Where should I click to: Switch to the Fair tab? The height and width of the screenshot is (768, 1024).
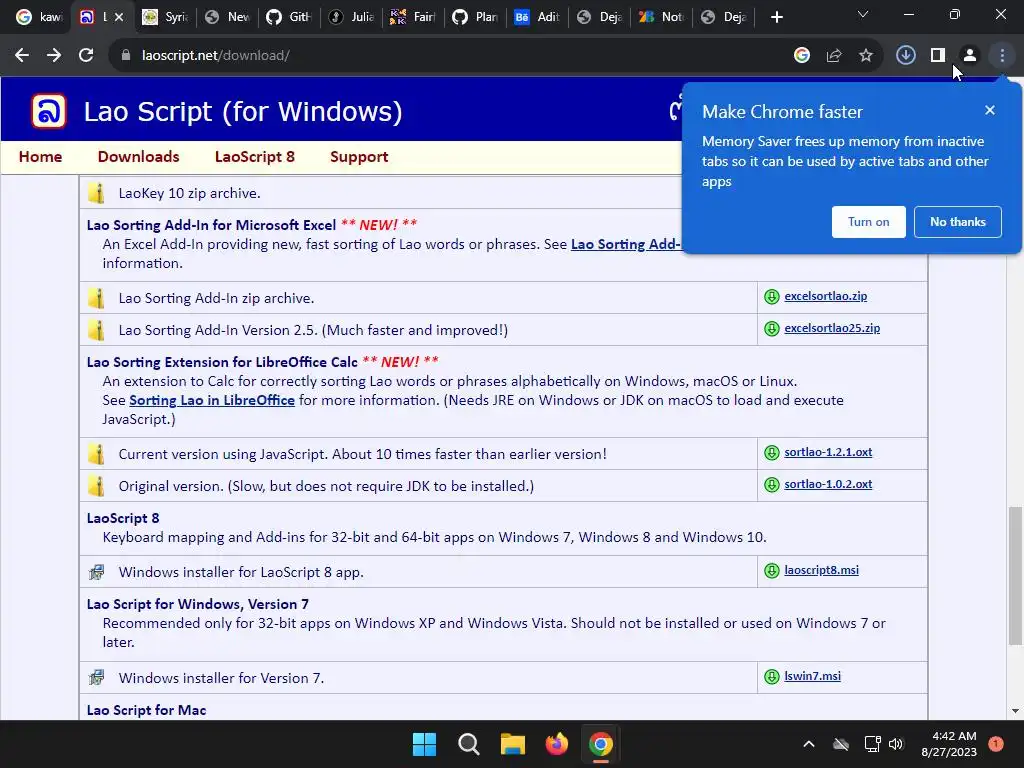click(x=413, y=17)
